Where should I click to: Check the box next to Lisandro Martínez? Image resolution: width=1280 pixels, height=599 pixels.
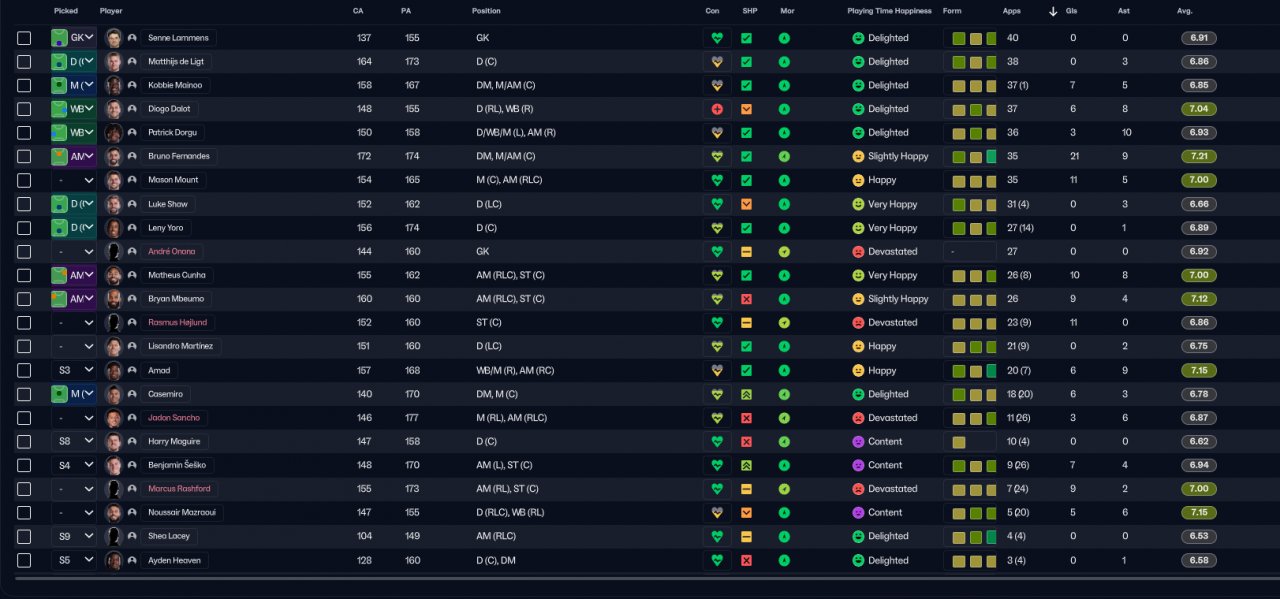[x=24, y=347]
